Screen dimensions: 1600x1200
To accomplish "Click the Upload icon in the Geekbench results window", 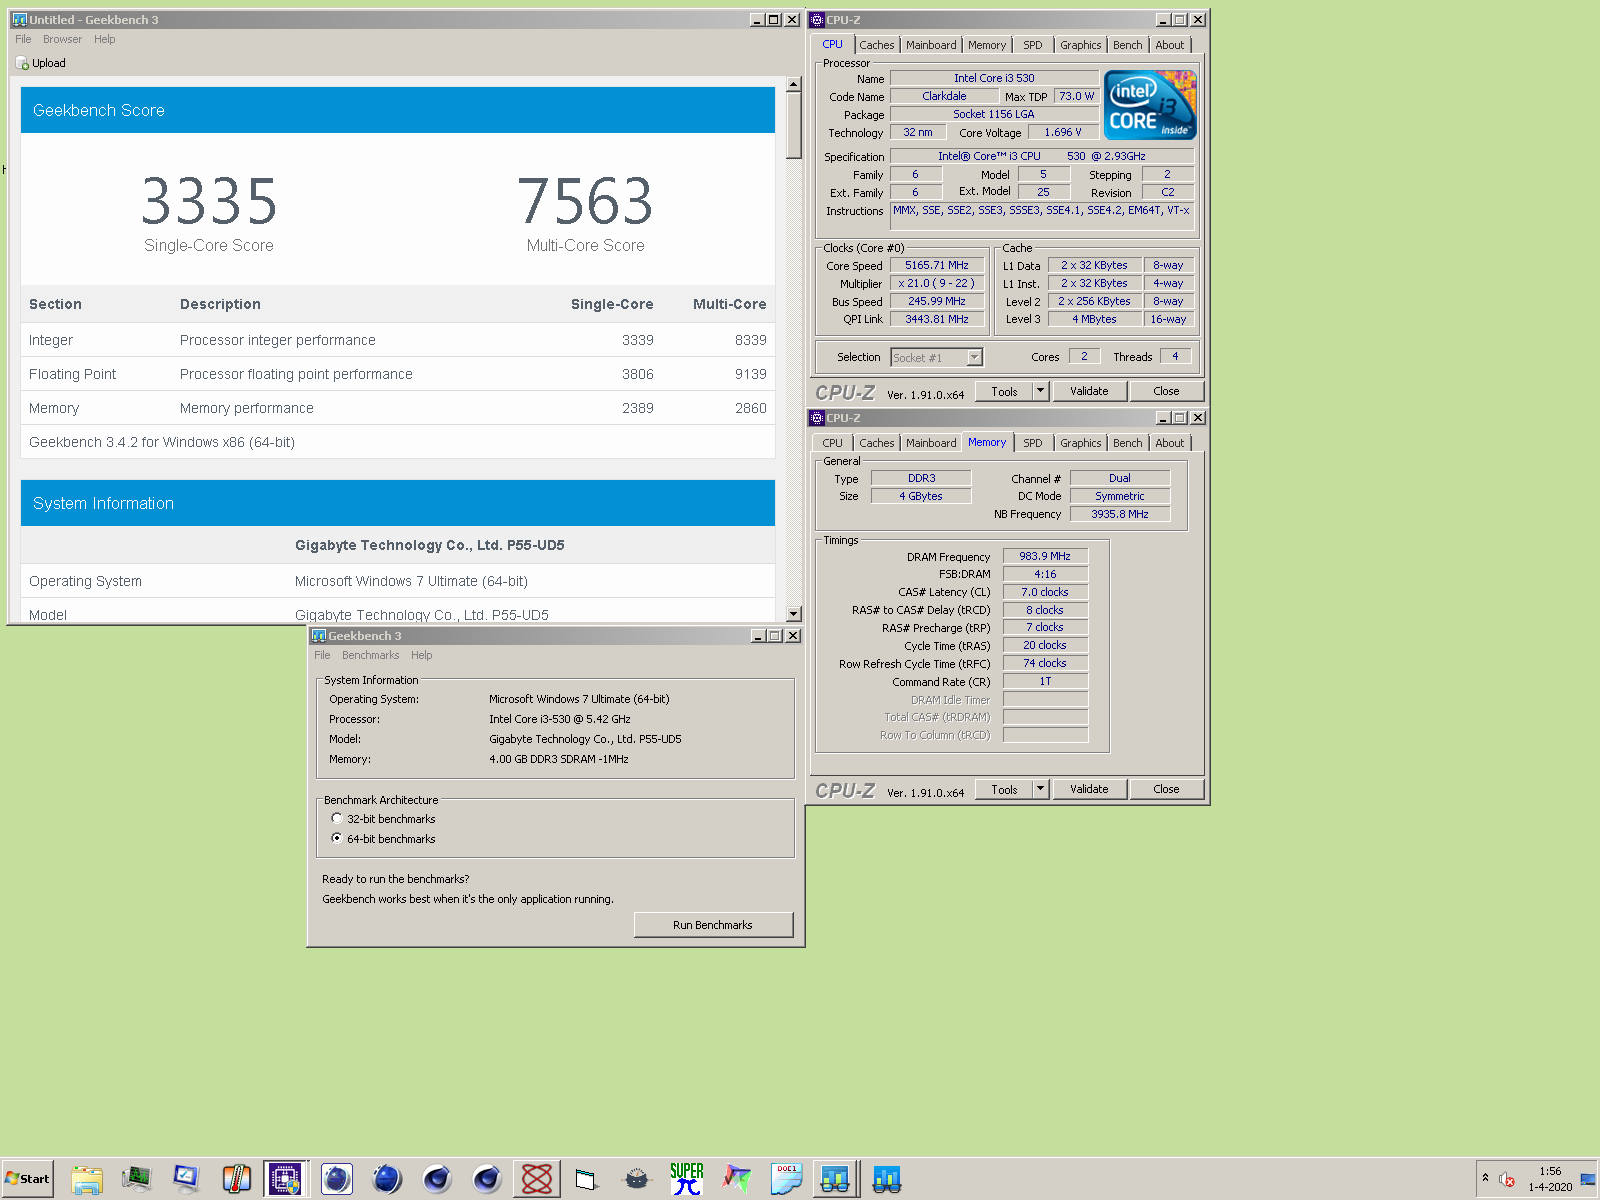I will 22,63.
